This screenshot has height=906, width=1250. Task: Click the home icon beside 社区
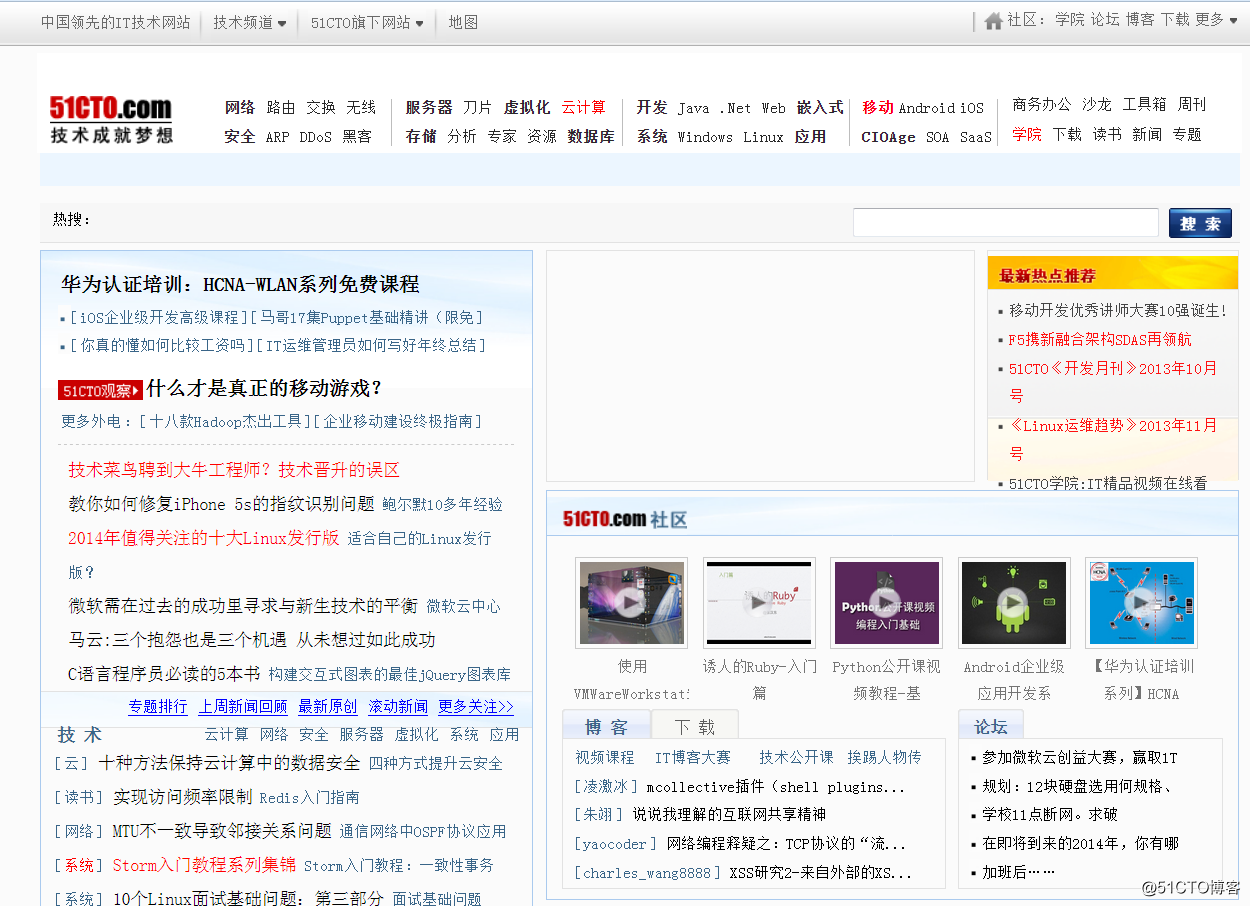(x=993, y=20)
